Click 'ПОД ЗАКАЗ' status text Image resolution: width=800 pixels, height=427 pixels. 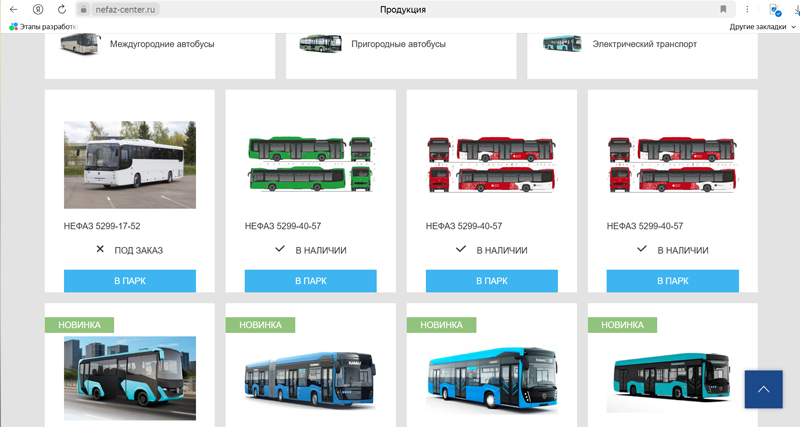tap(138, 250)
